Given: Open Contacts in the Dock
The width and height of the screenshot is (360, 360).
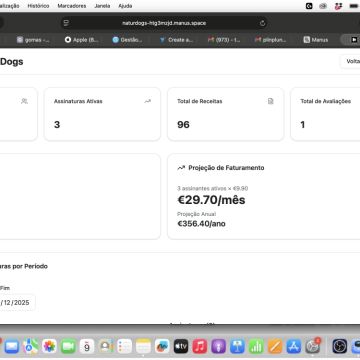Looking at the screenshot, I should click(106, 346).
